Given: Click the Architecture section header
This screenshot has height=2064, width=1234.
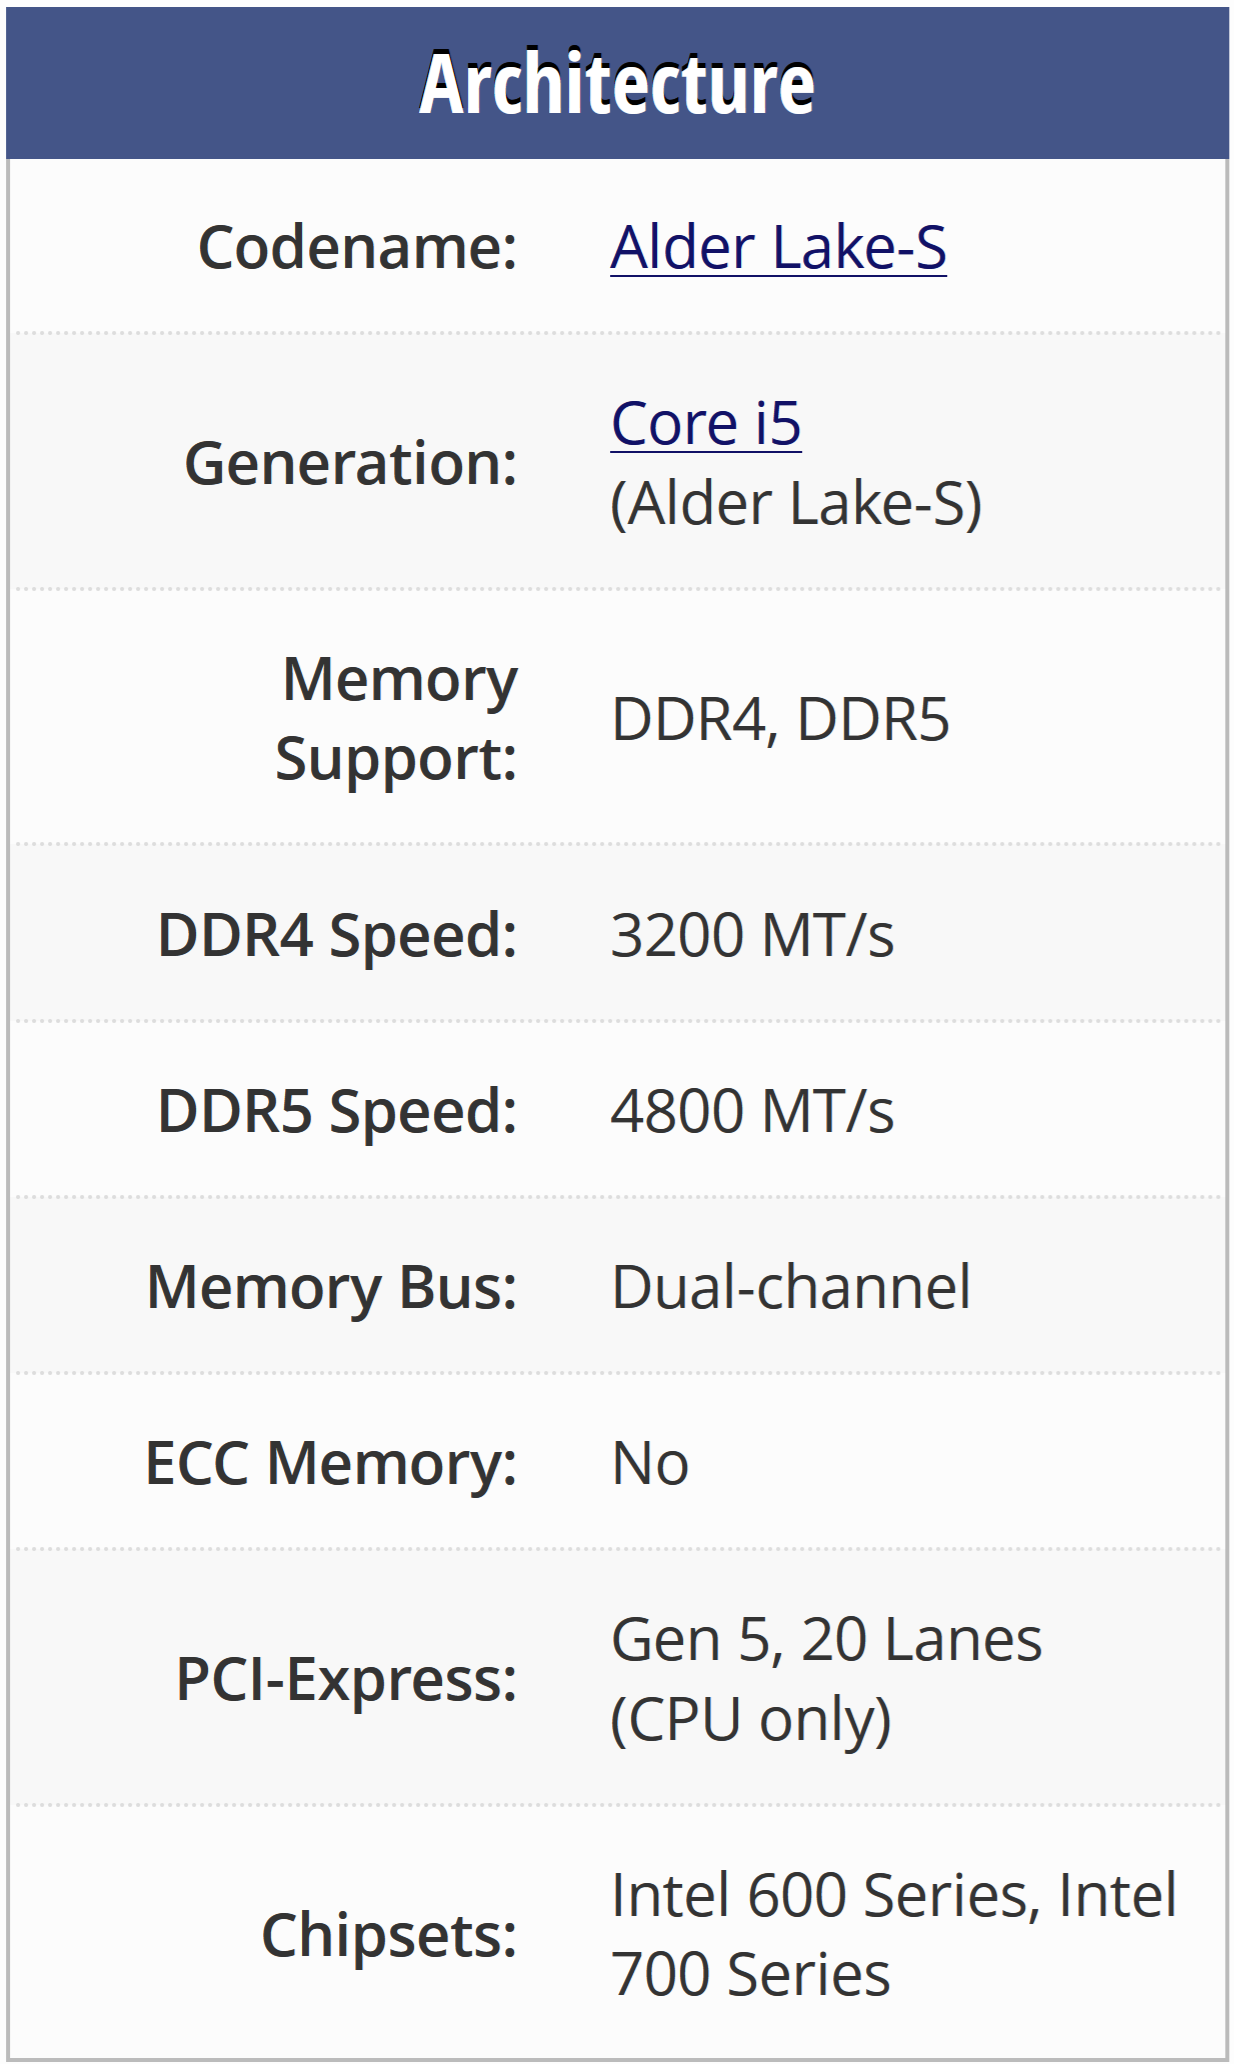Looking at the screenshot, I should (616, 83).
